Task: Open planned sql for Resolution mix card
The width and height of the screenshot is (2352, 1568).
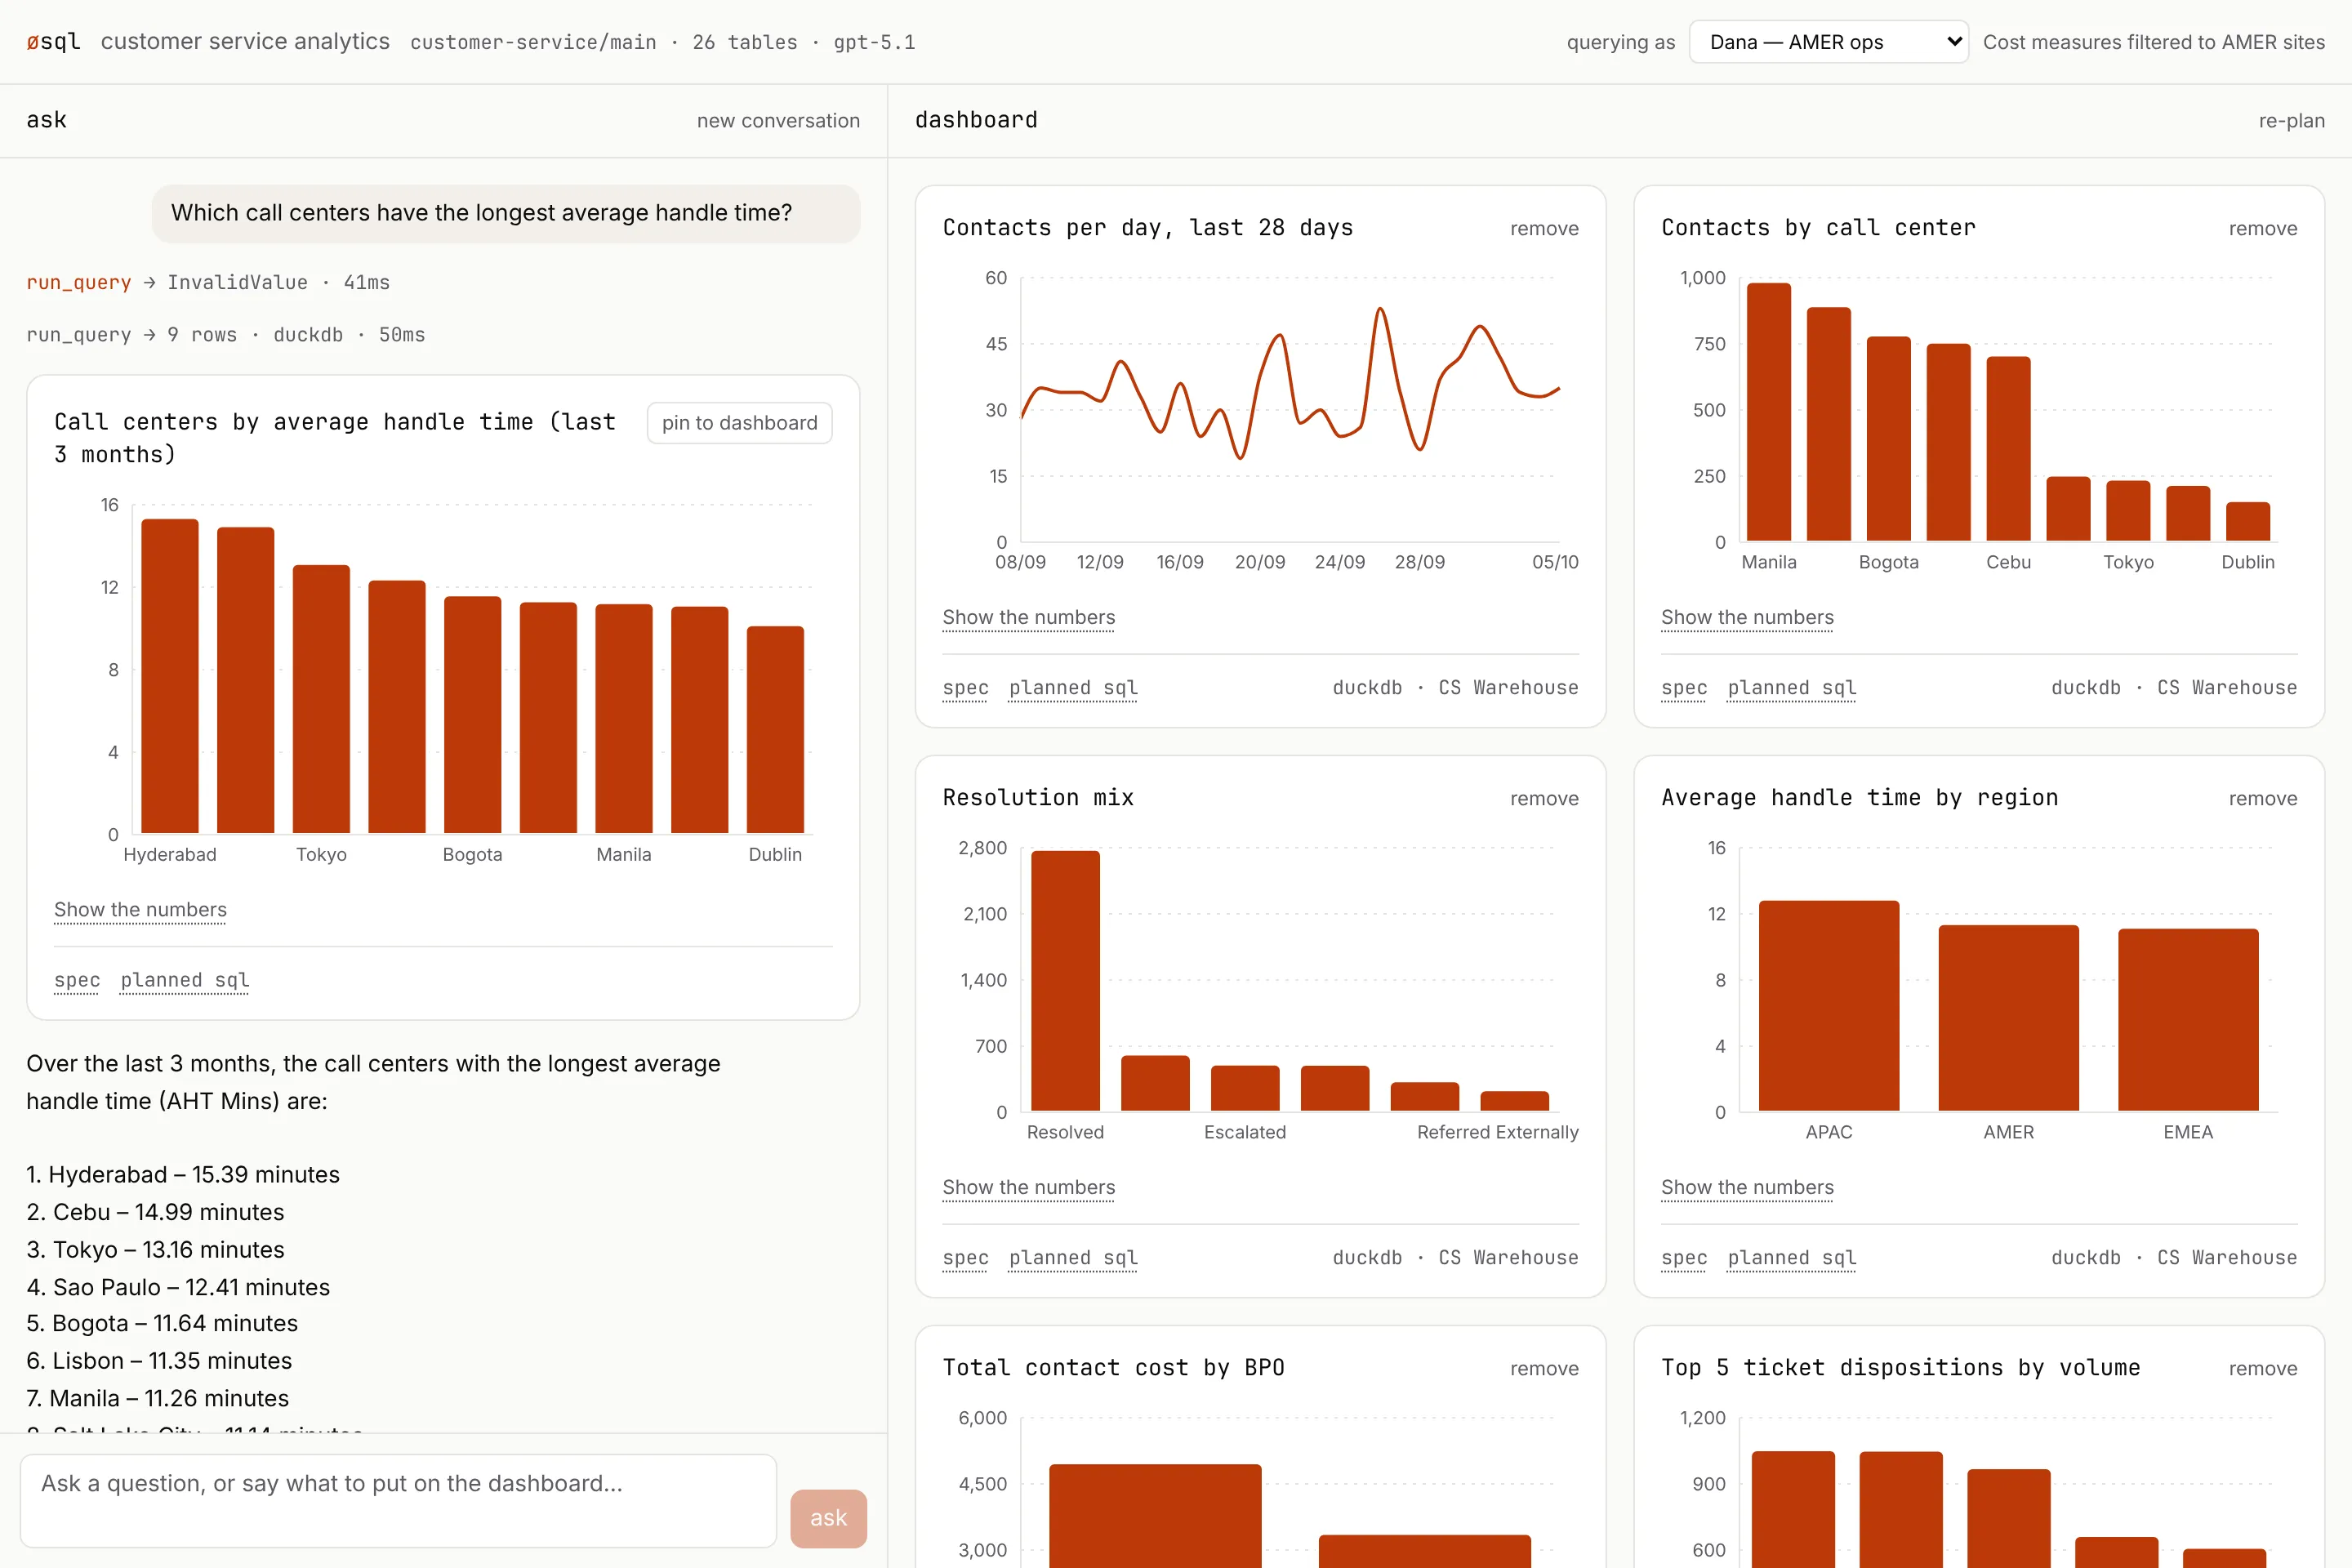Action: coord(1073,1258)
